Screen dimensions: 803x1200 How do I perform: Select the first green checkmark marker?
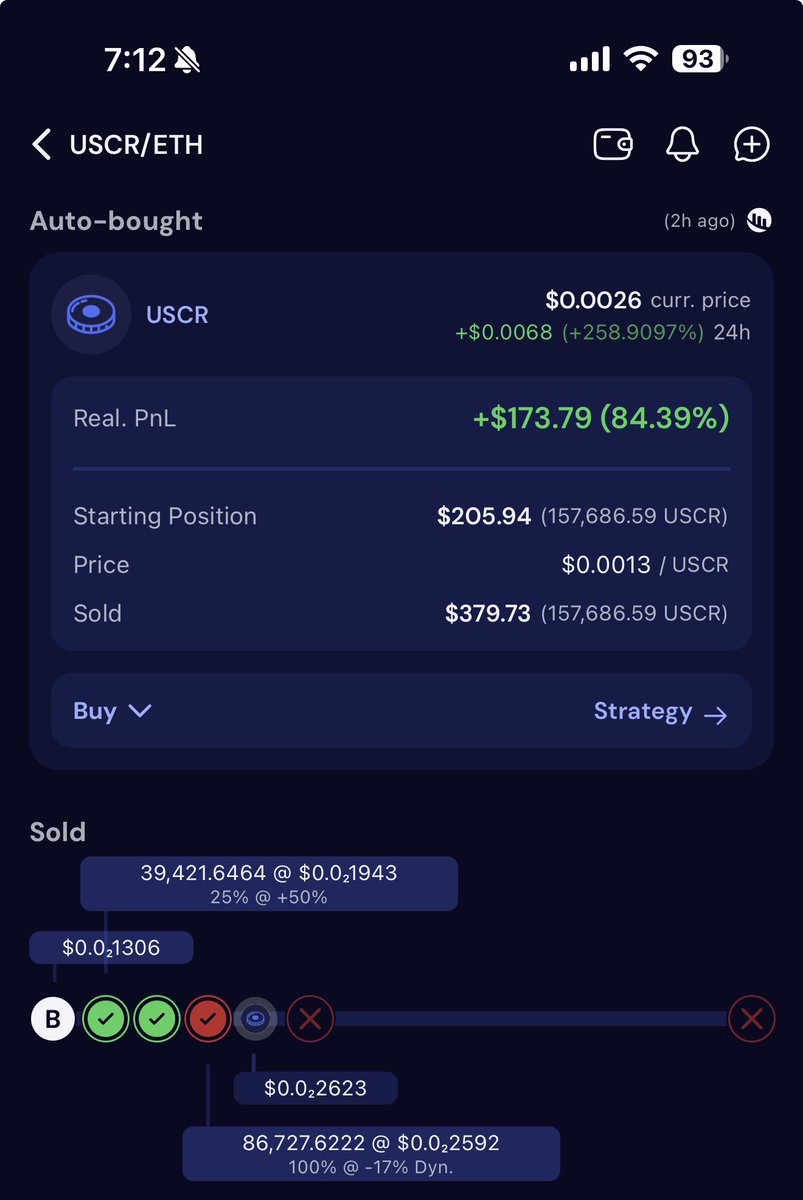(105, 1020)
